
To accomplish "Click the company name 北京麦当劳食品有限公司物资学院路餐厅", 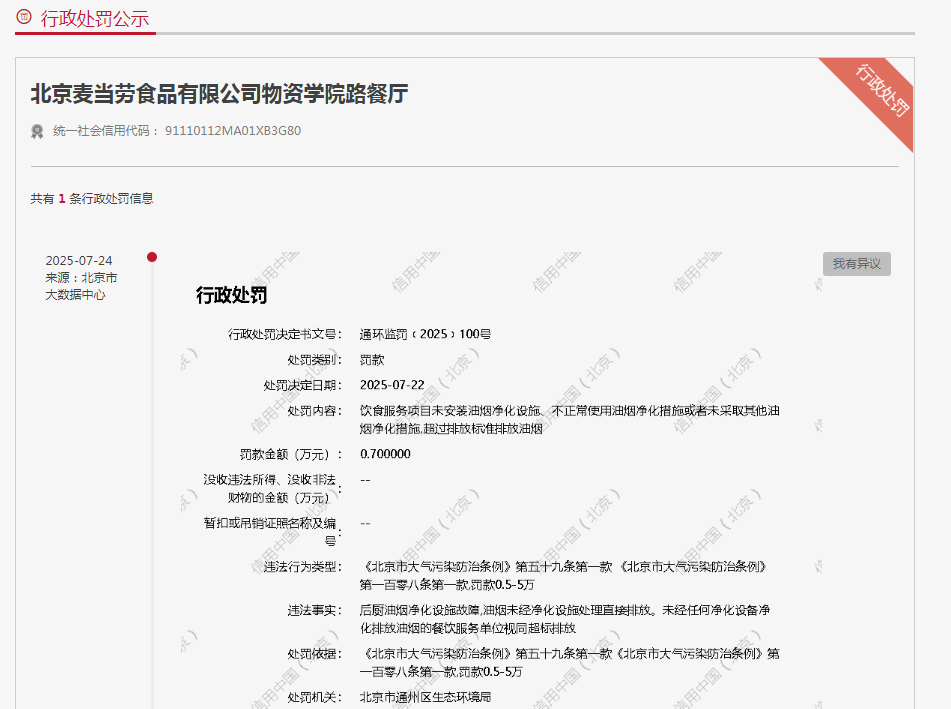I will [x=220, y=94].
